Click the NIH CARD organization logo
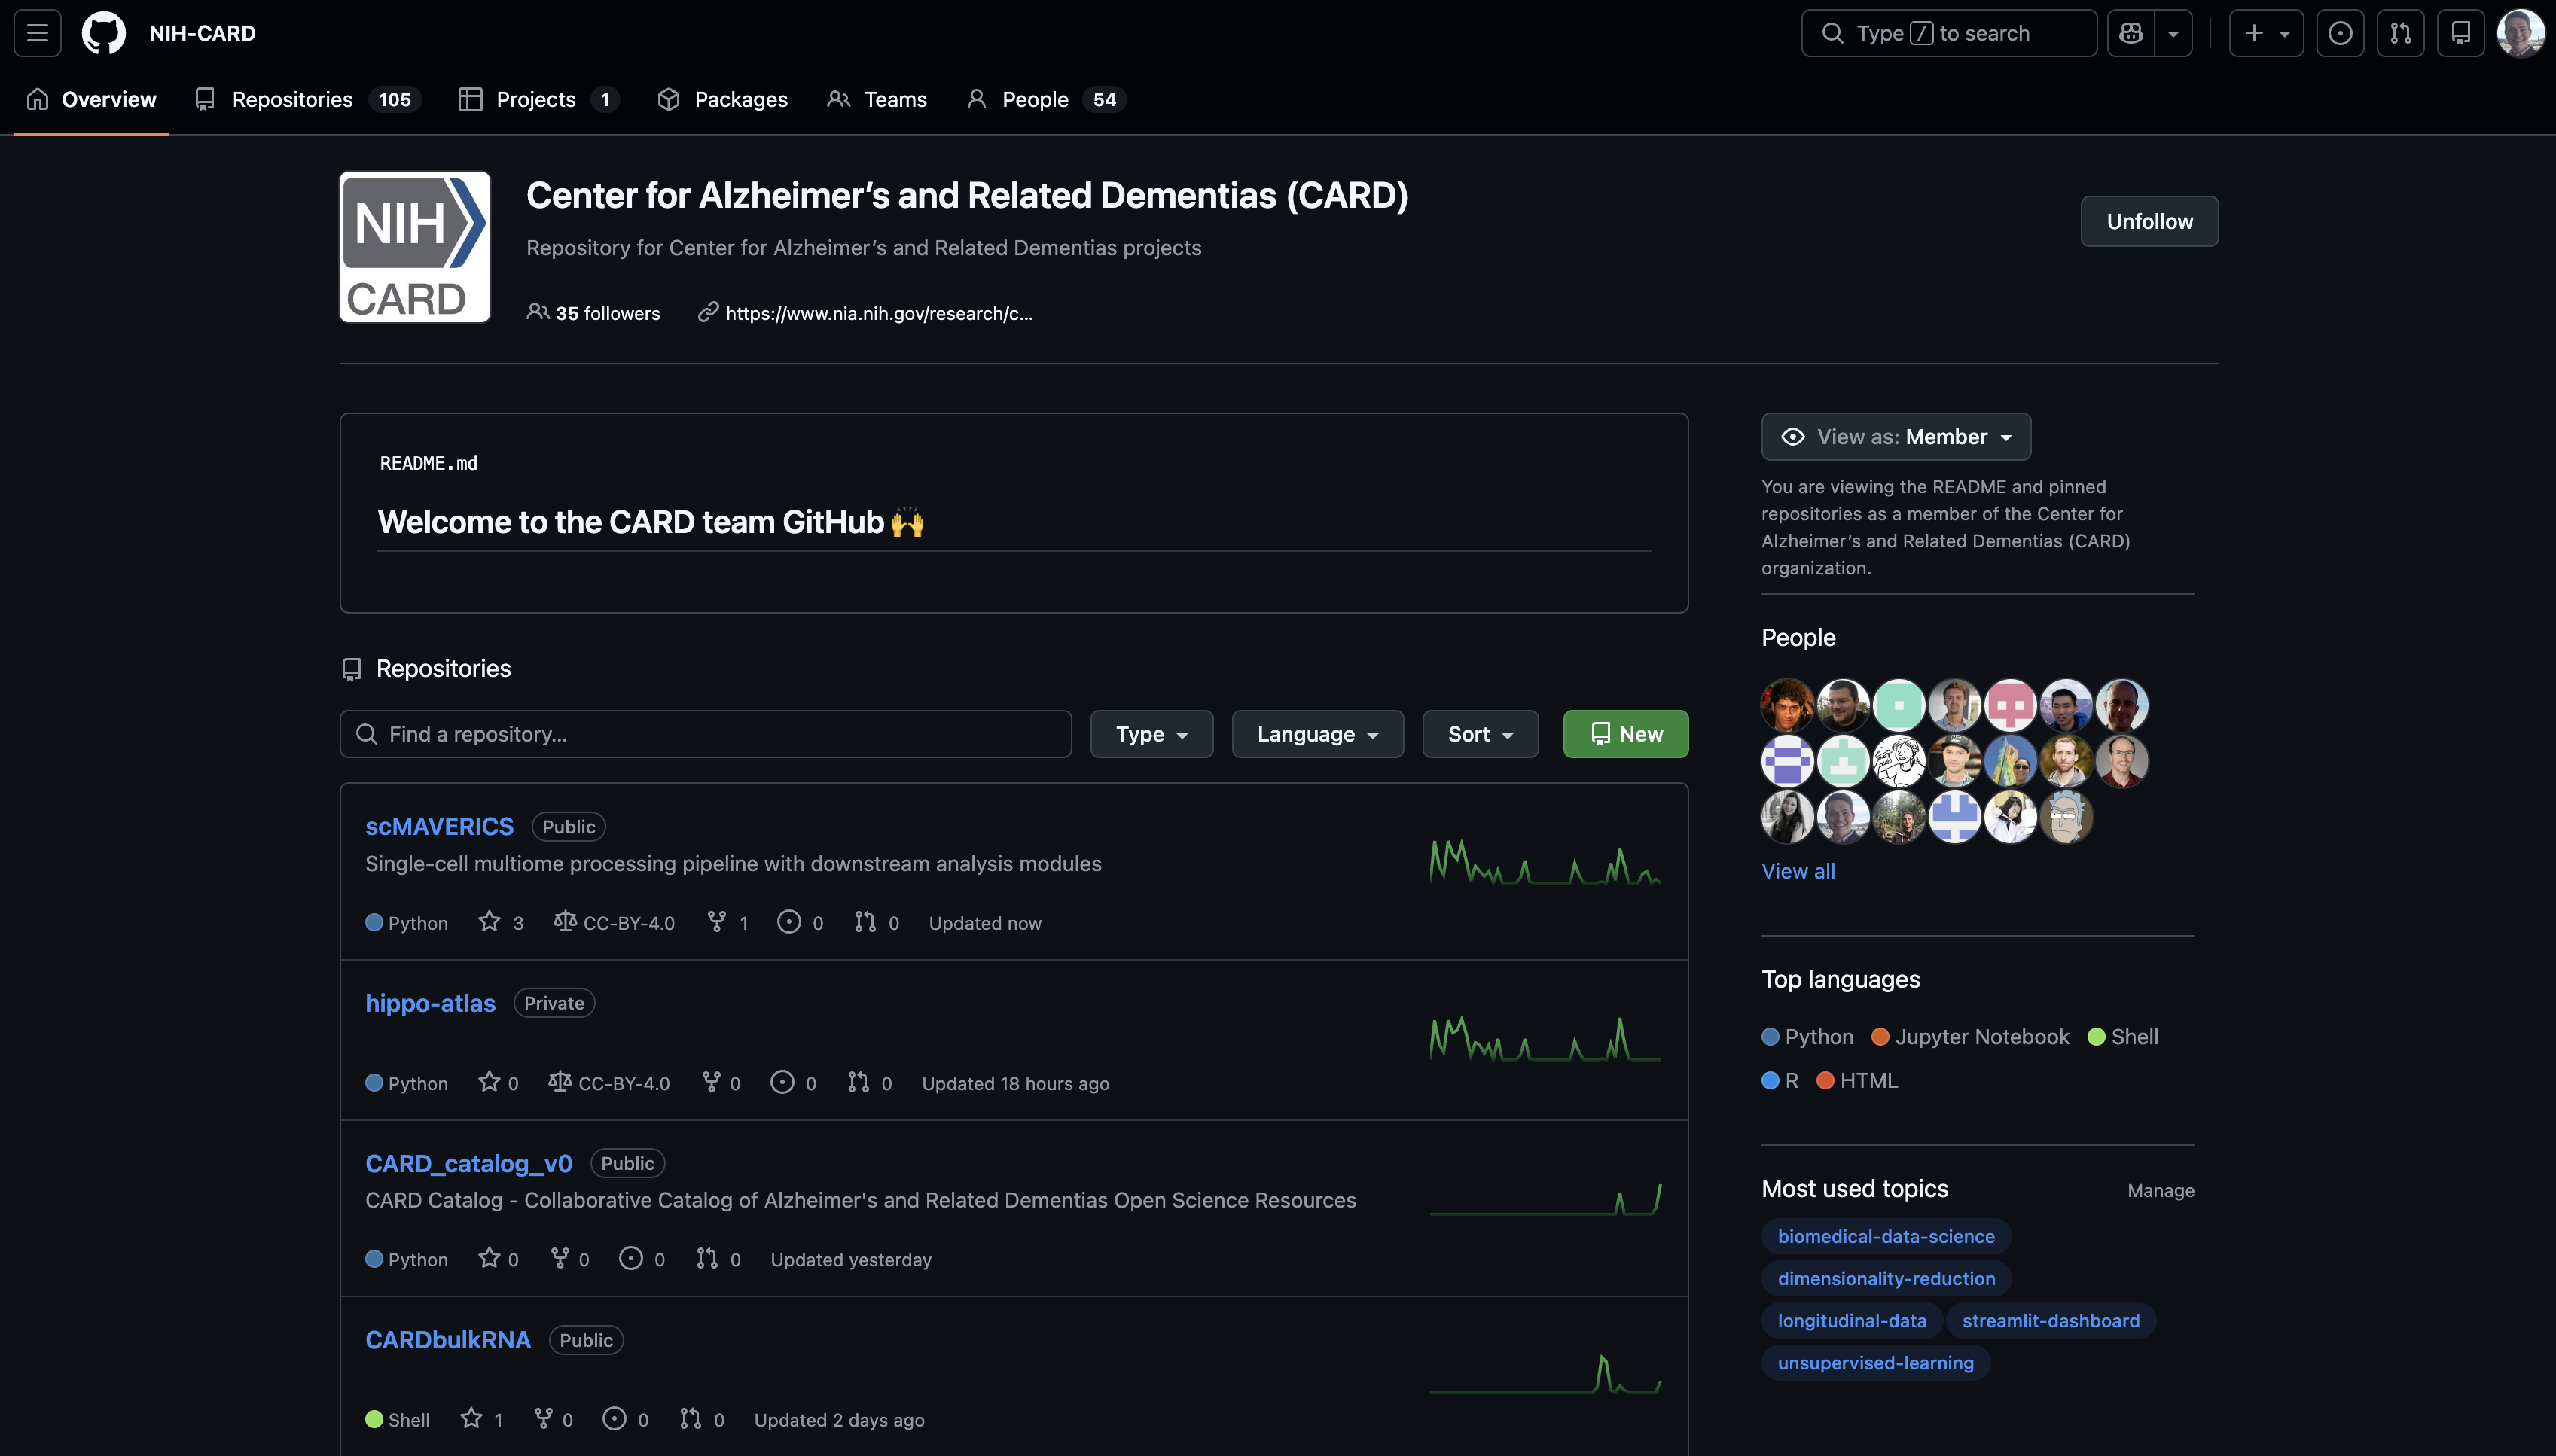 point(415,247)
